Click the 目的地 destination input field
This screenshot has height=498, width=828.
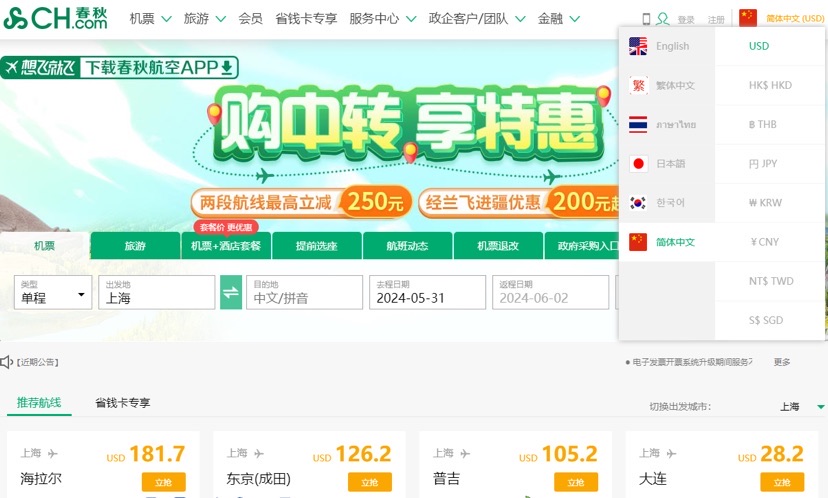click(x=304, y=292)
